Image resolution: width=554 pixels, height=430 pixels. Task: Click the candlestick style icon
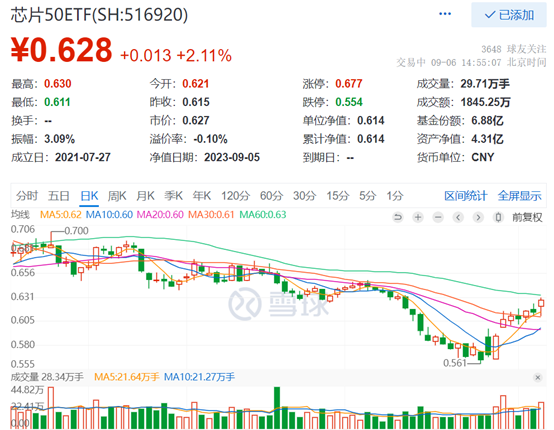[x=498, y=217]
